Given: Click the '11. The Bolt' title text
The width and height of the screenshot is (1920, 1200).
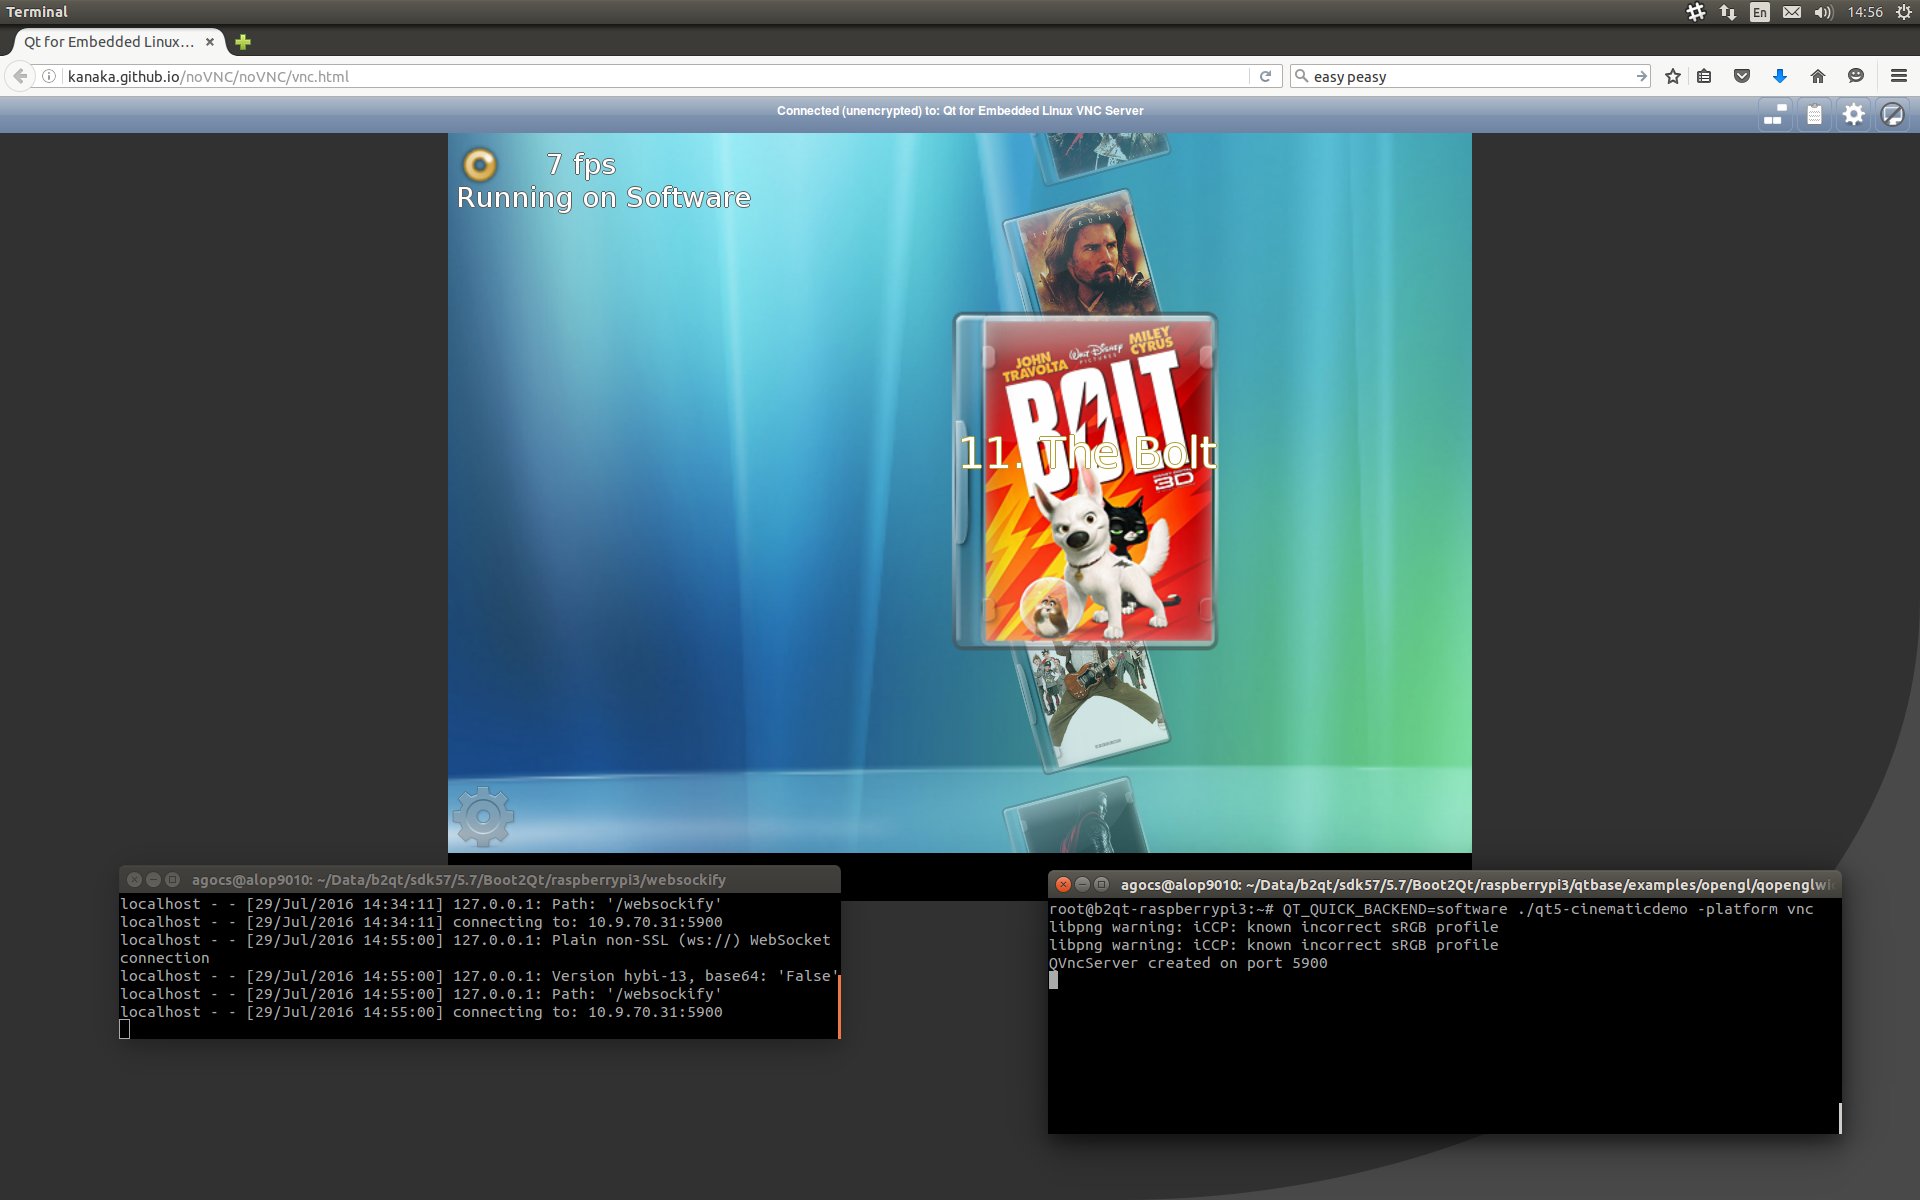Looking at the screenshot, I should pyautogui.click(x=1088, y=453).
